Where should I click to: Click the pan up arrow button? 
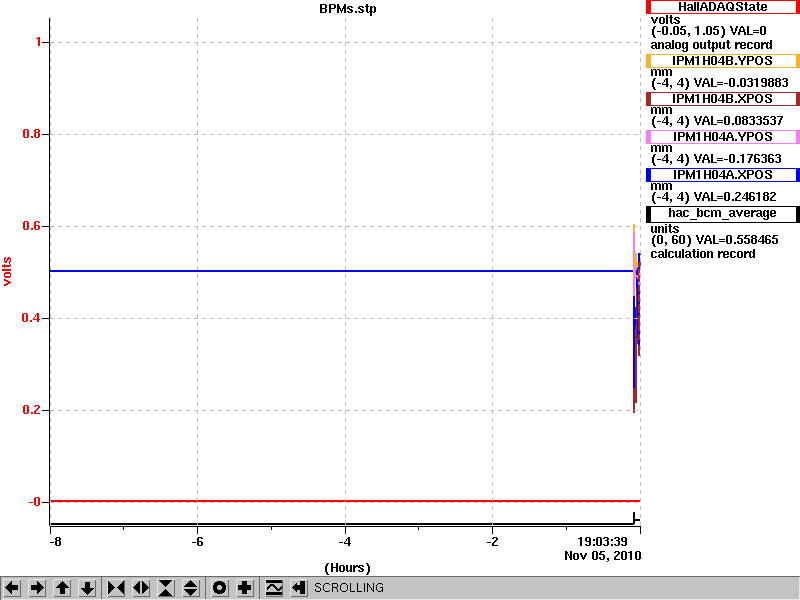[x=63, y=588]
